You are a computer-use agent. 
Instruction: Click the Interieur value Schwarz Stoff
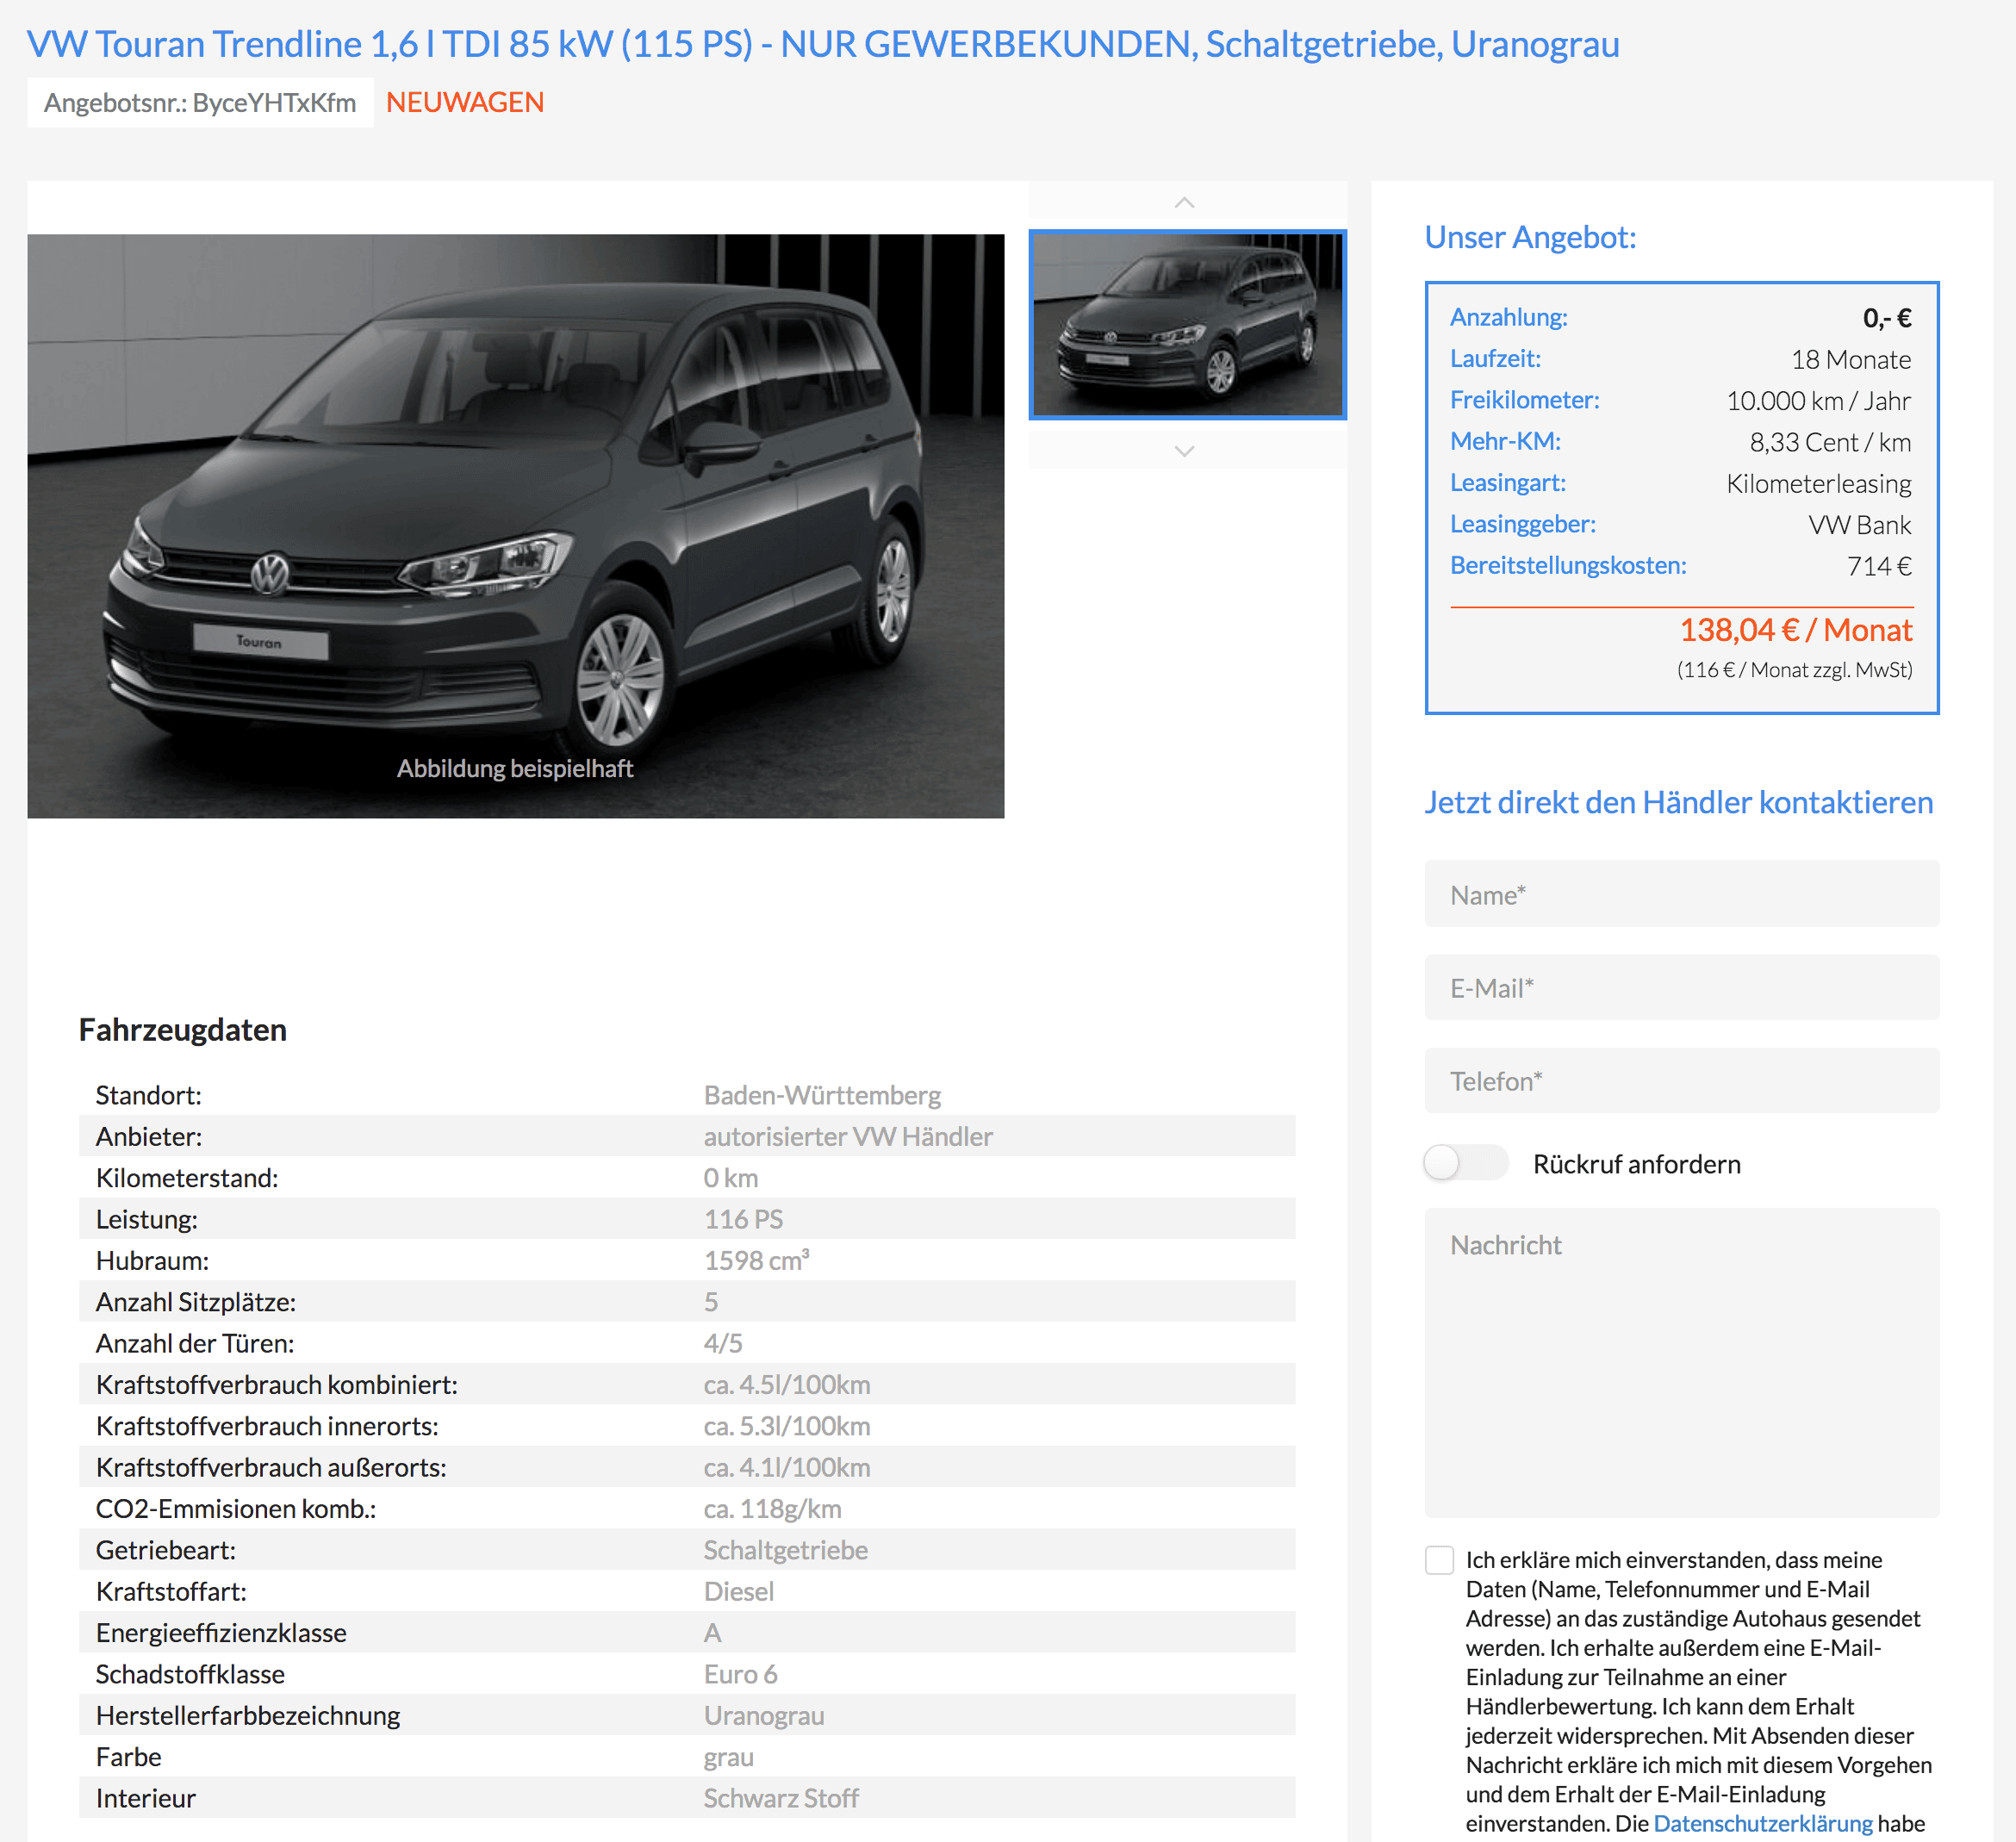click(781, 1798)
